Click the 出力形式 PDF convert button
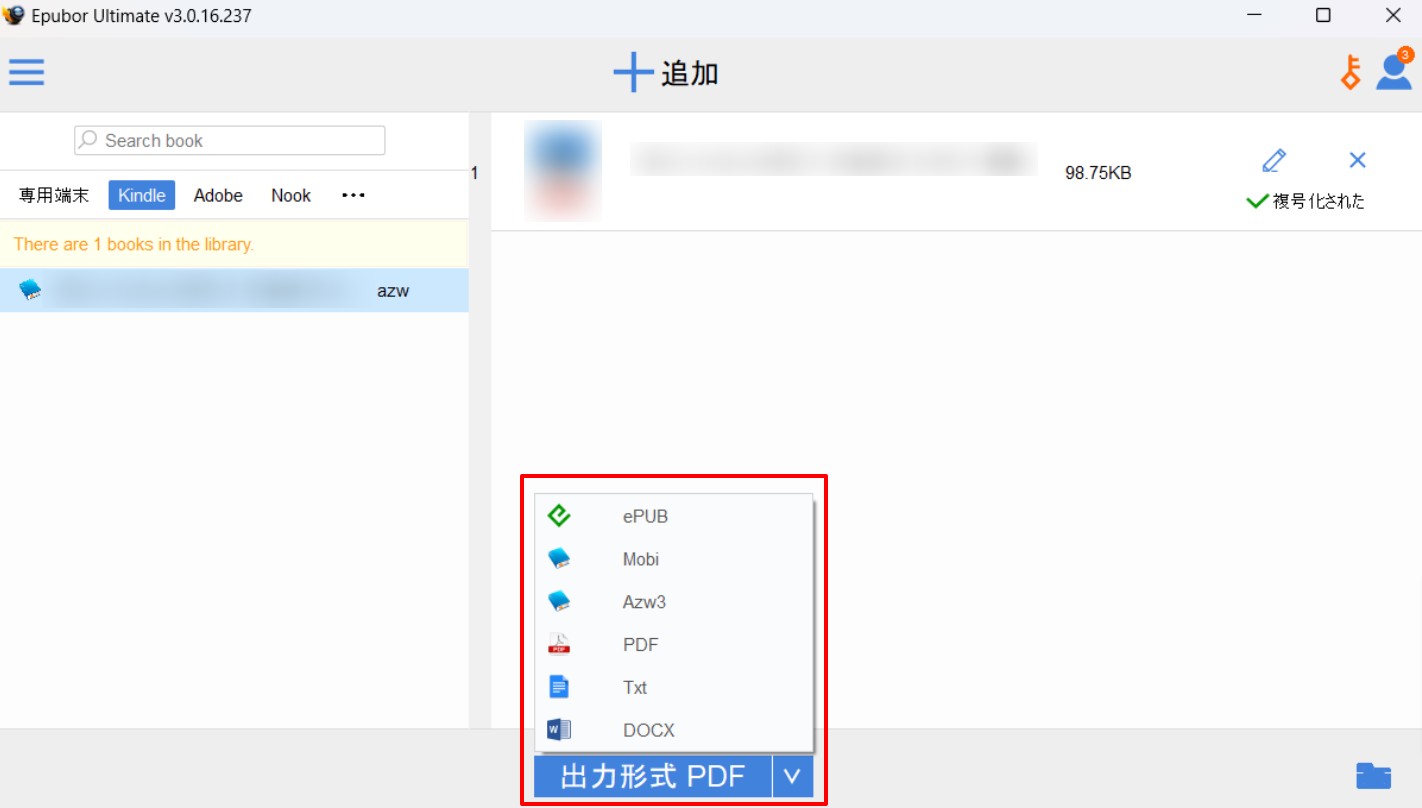The image size is (1422, 808). (x=653, y=776)
